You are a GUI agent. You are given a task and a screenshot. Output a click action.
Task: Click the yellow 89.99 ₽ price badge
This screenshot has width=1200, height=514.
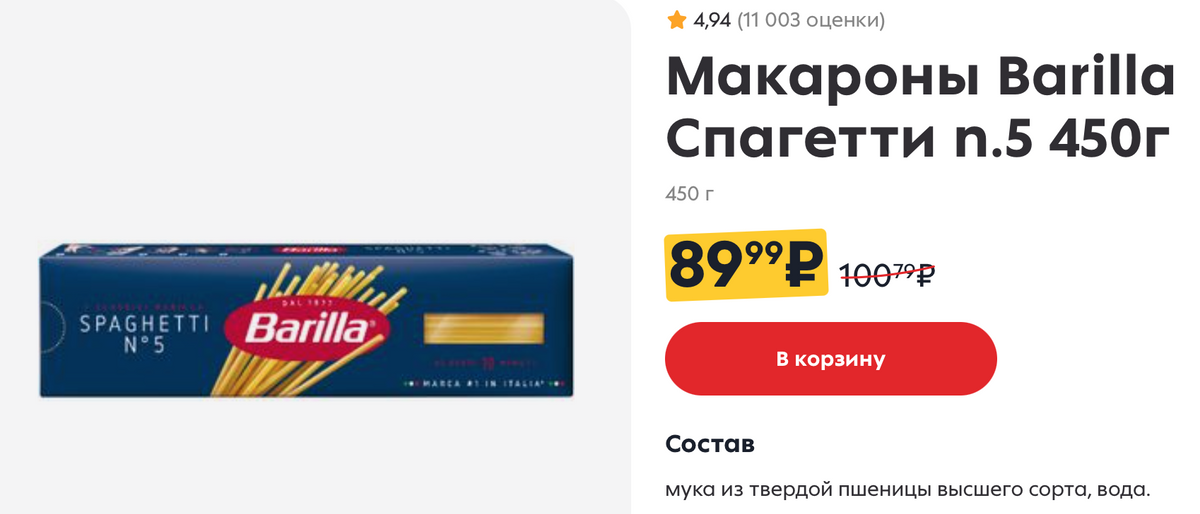(x=746, y=265)
